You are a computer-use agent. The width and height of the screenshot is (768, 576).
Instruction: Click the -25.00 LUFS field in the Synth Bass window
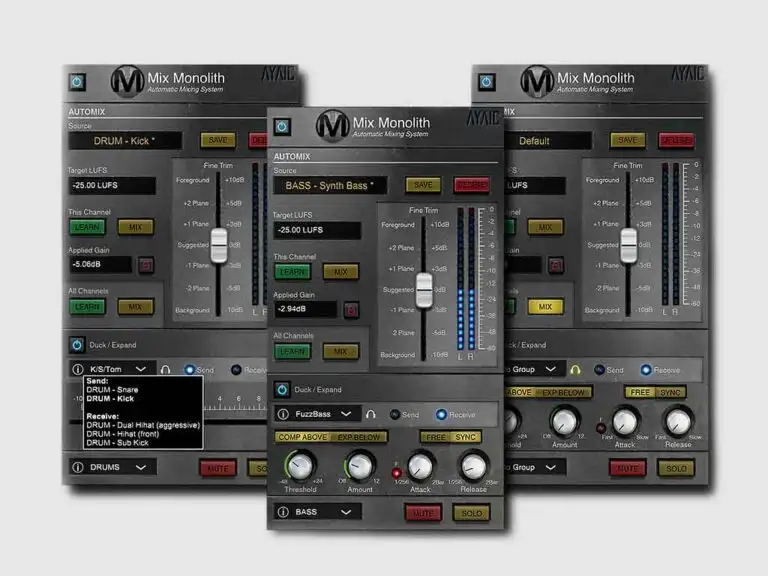point(317,230)
